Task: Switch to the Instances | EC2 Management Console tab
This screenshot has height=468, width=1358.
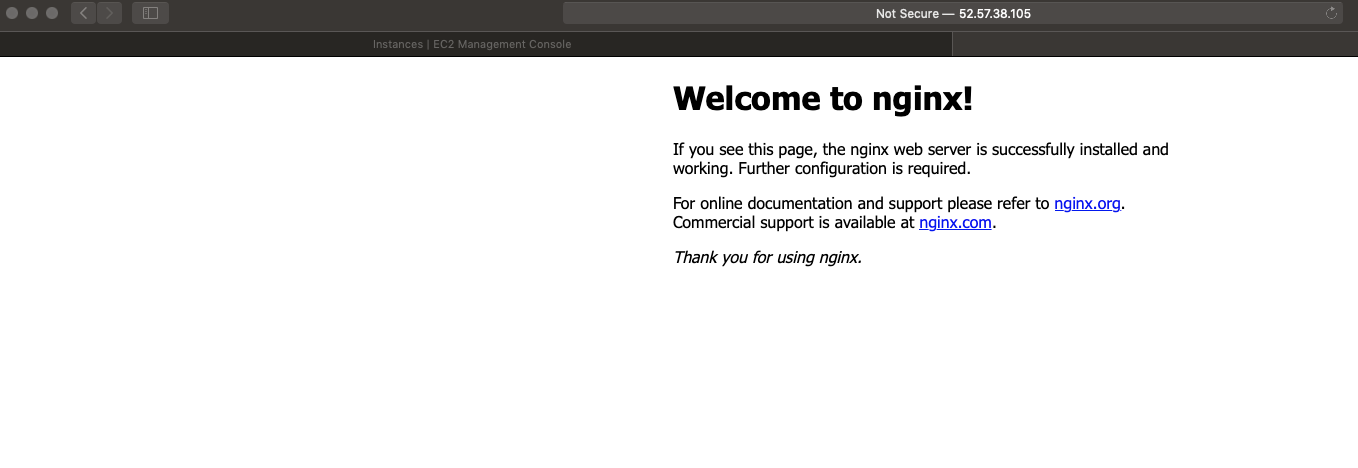Action: click(472, 44)
